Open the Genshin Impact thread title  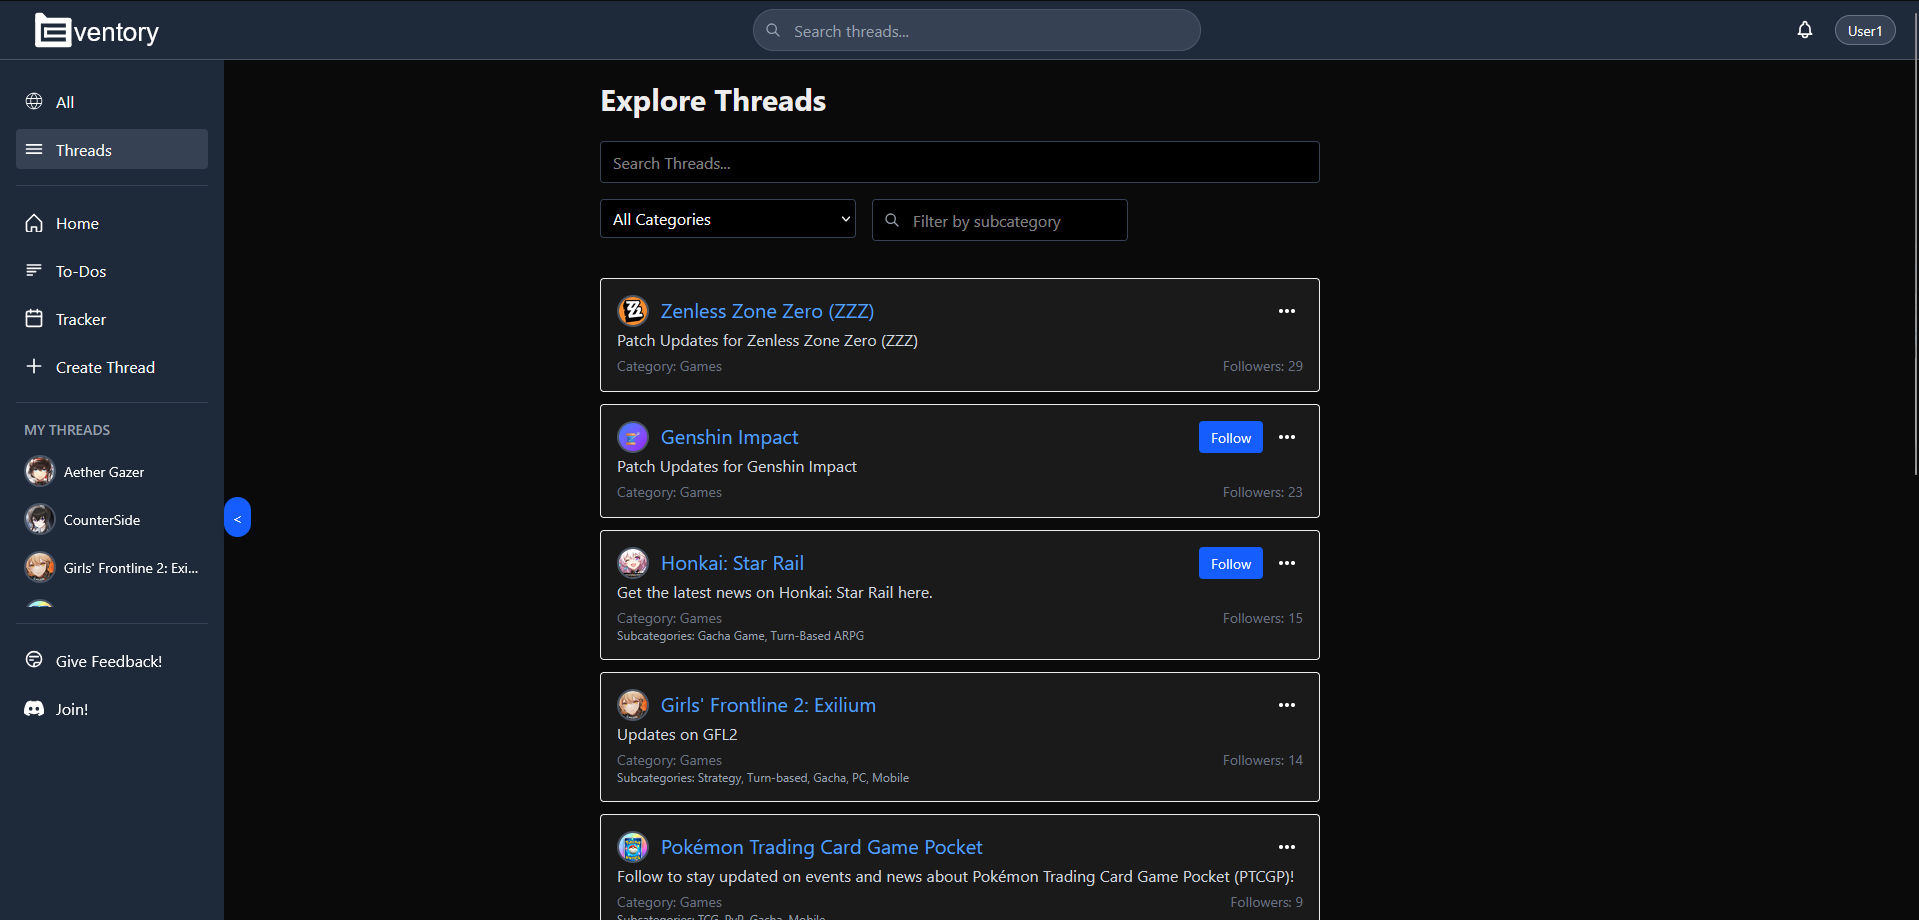point(729,437)
